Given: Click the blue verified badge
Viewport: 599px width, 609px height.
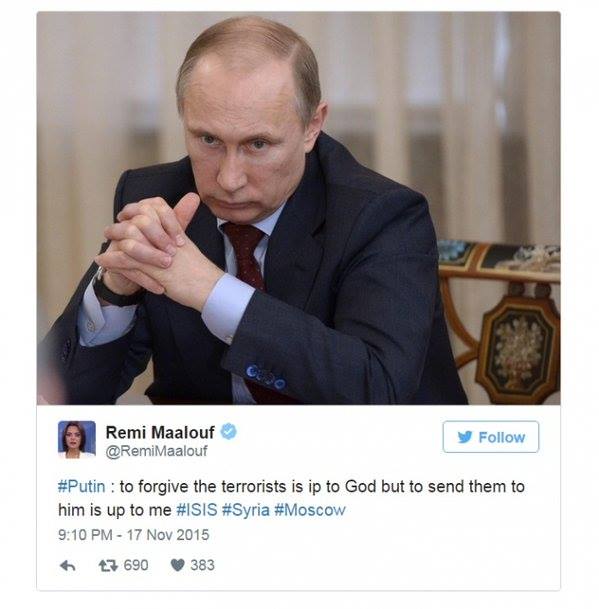Looking at the screenshot, I should coord(229,432).
